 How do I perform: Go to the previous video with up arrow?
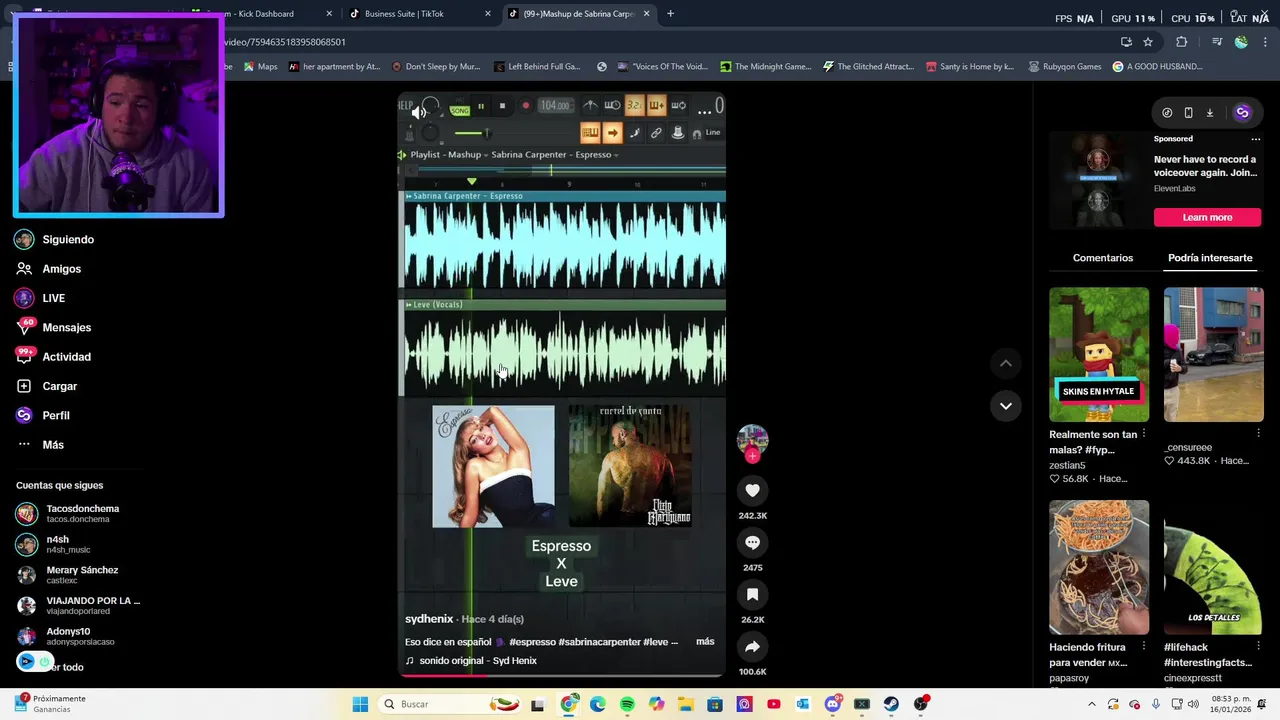[x=1005, y=363]
